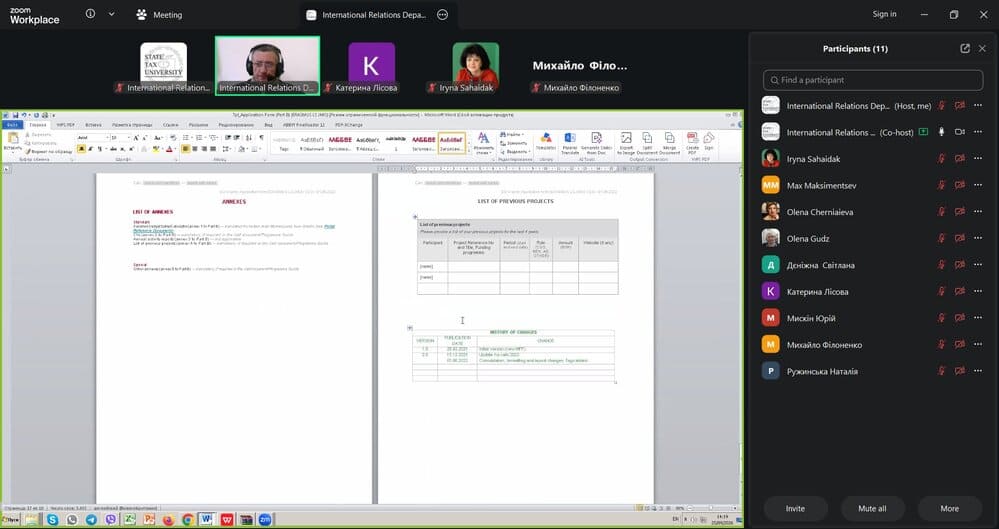999x529 pixels.
Task: Open Skype from the shared taskbar
Action: (x=52, y=519)
